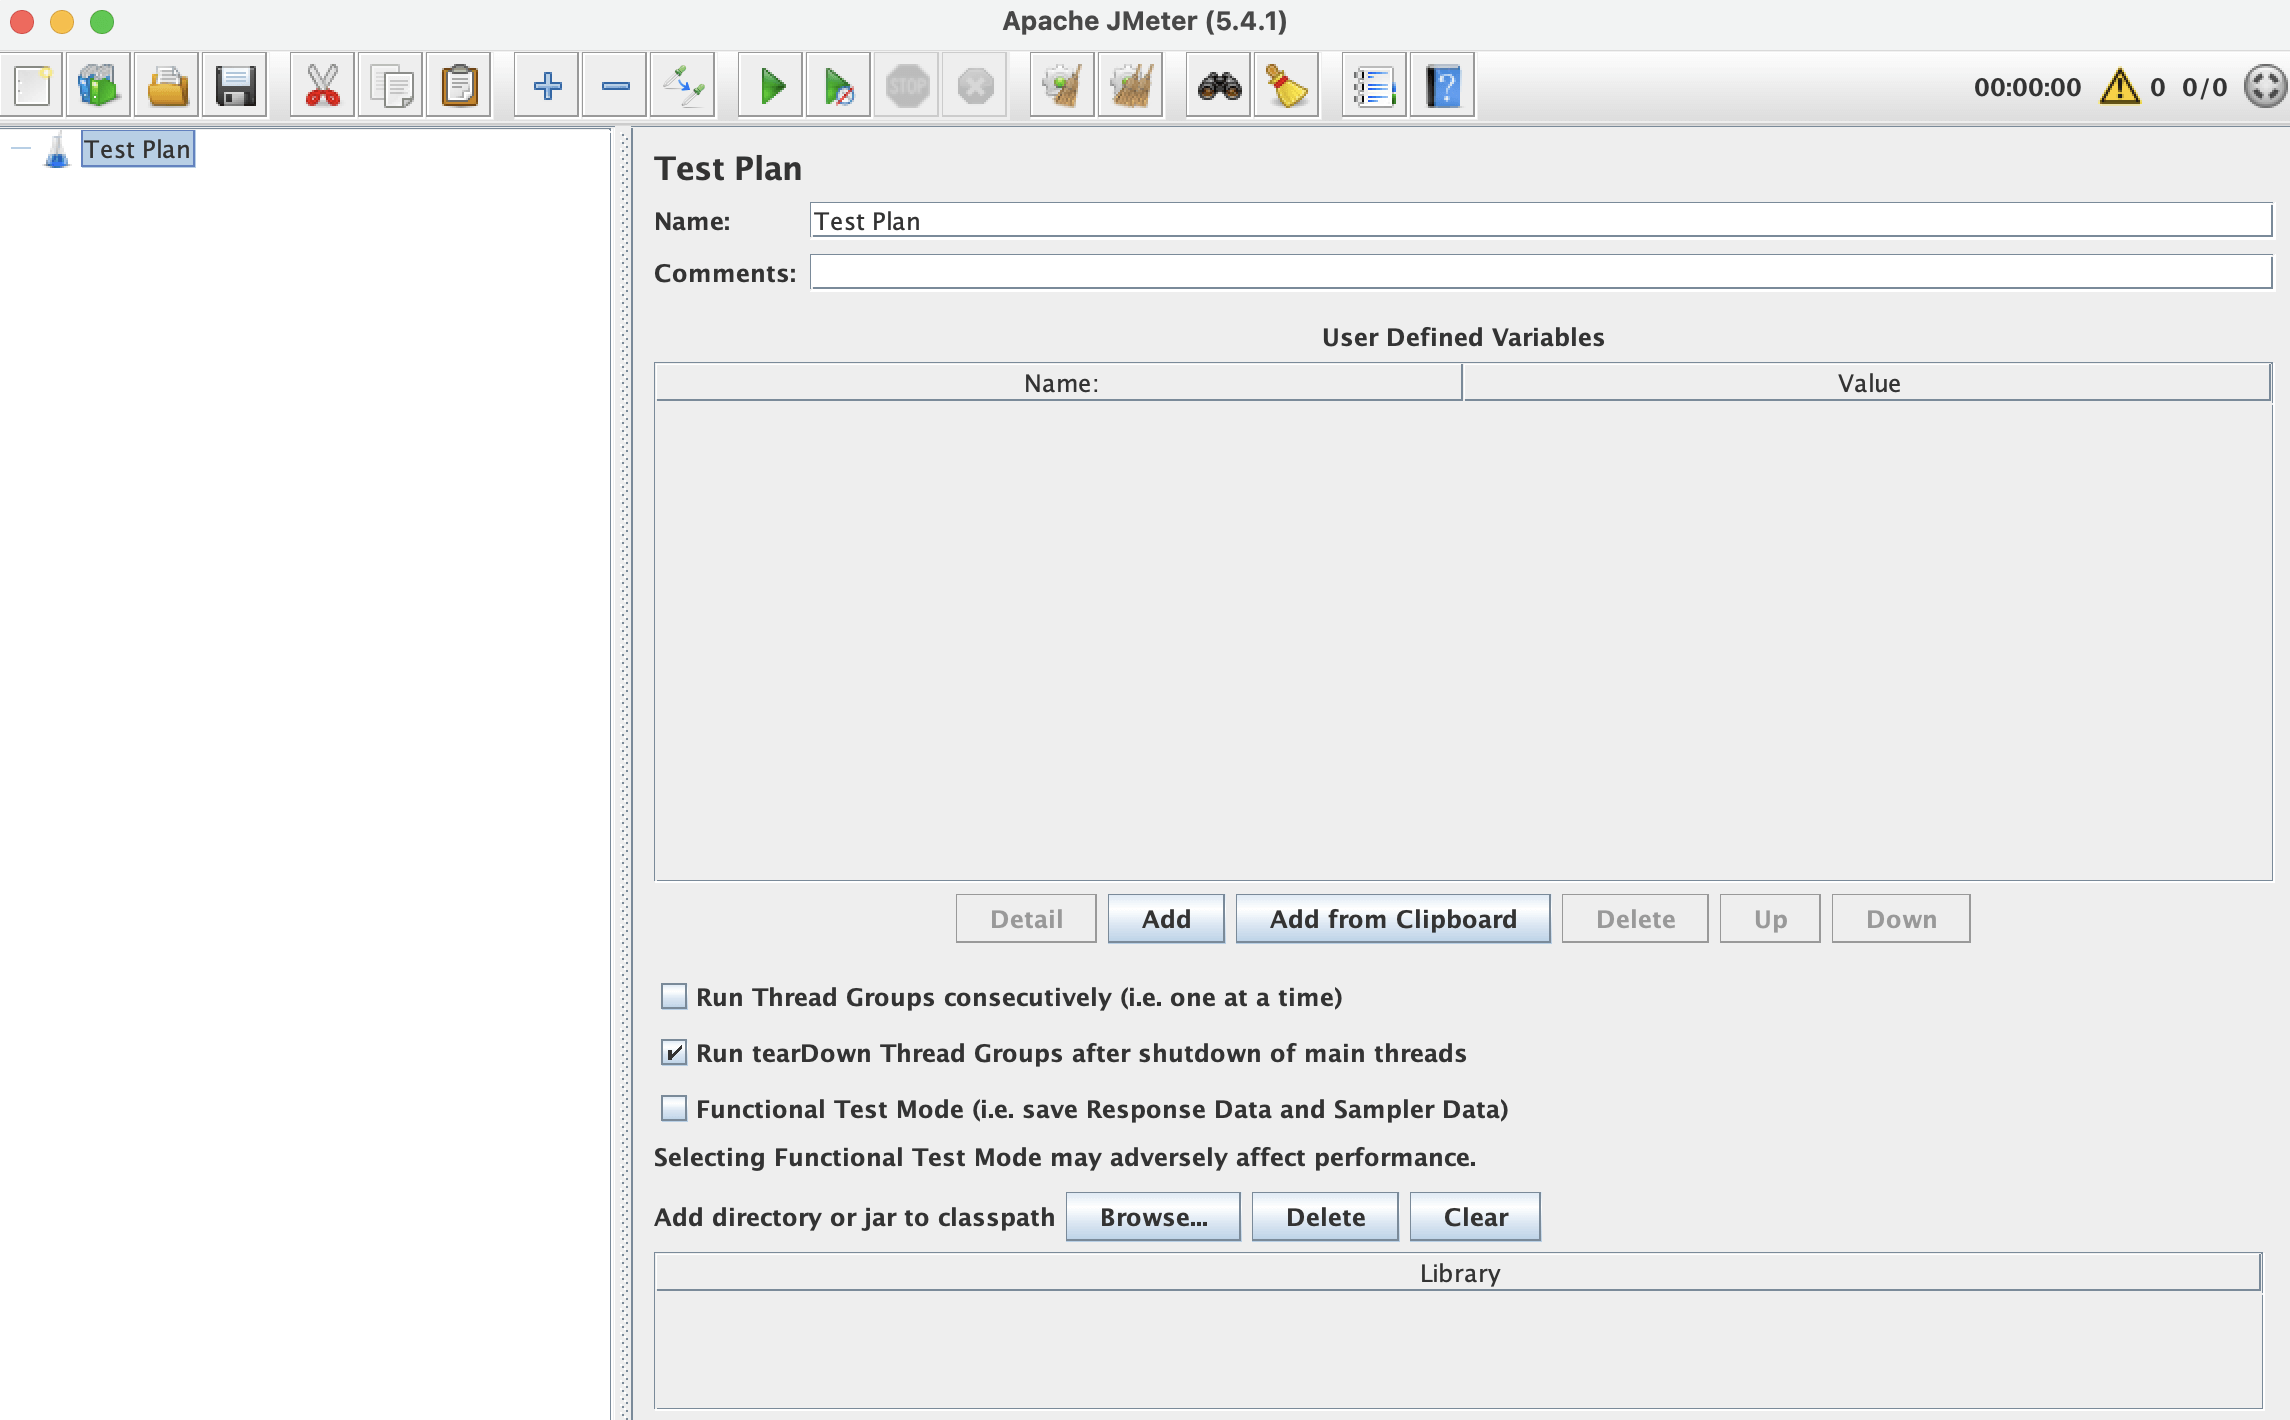
Task: Click the Open file folder icon
Action: point(167,86)
